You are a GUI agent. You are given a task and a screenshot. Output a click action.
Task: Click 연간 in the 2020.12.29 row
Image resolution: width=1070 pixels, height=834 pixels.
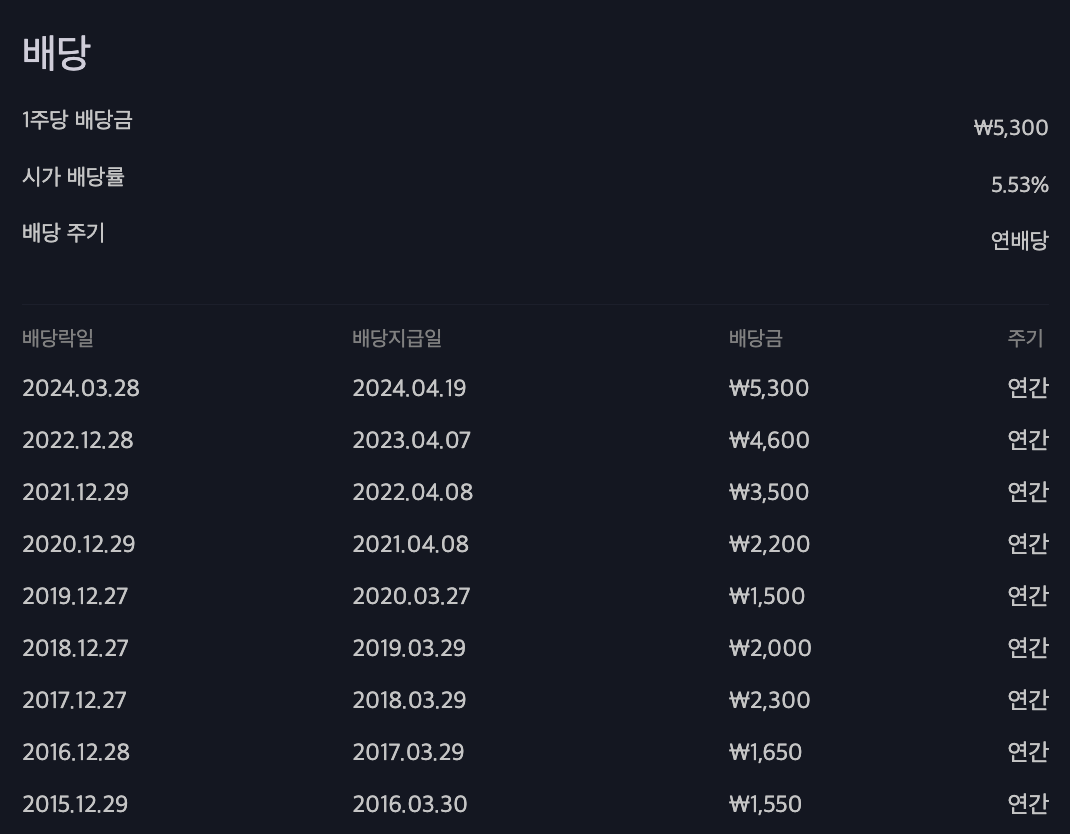[x=1028, y=544]
